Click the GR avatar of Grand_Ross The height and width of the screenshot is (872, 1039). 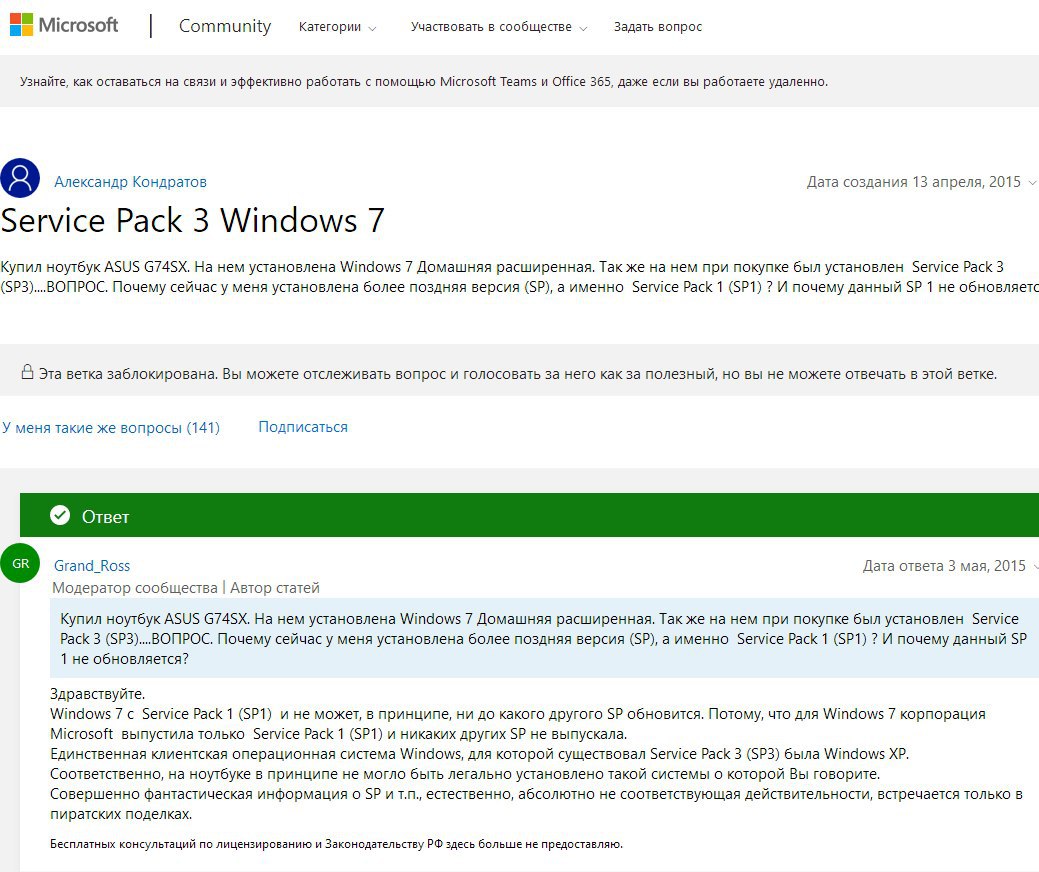(x=20, y=563)
